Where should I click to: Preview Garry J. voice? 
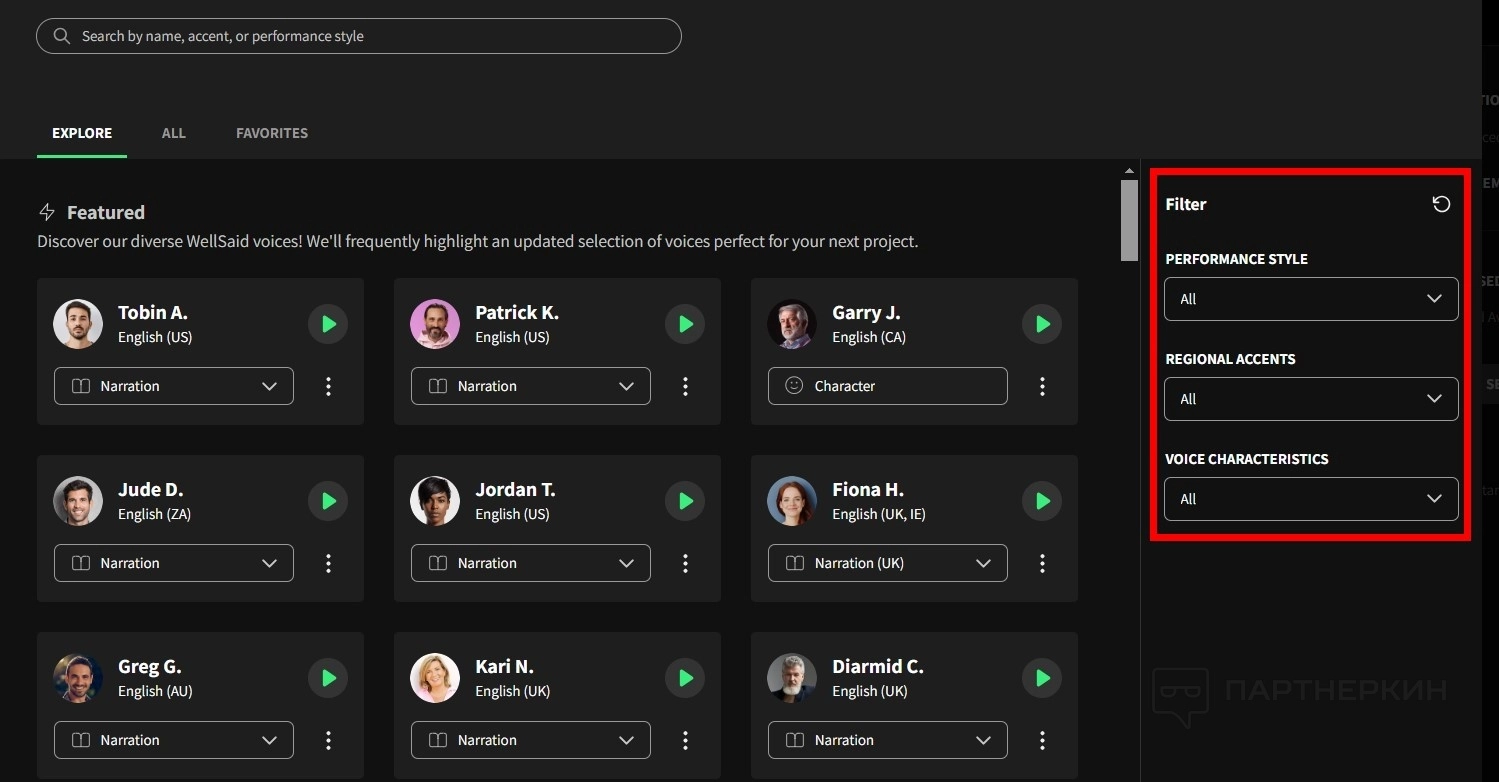pyautogui.click(x=1042, y=324)
